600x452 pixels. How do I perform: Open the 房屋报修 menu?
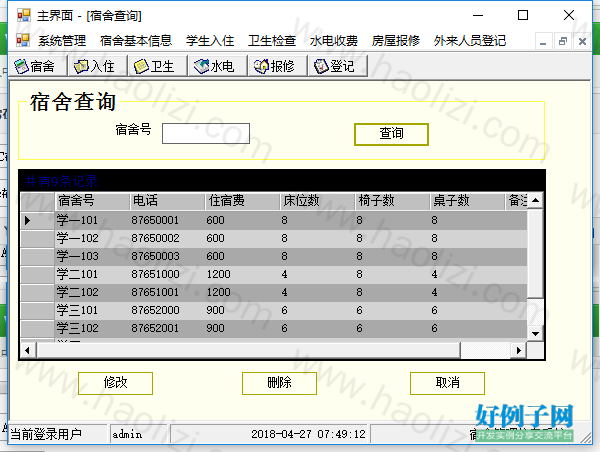tap(396, 41)
